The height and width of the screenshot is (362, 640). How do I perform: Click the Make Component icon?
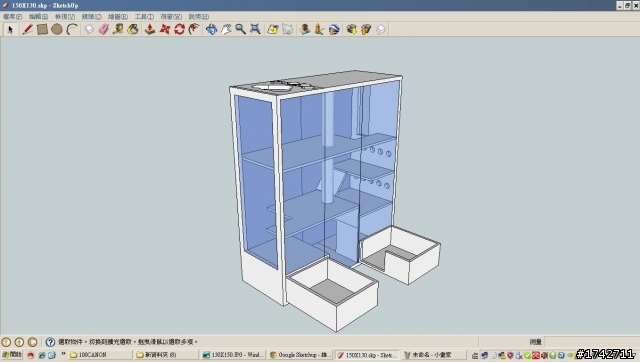[x=89, y=29]
